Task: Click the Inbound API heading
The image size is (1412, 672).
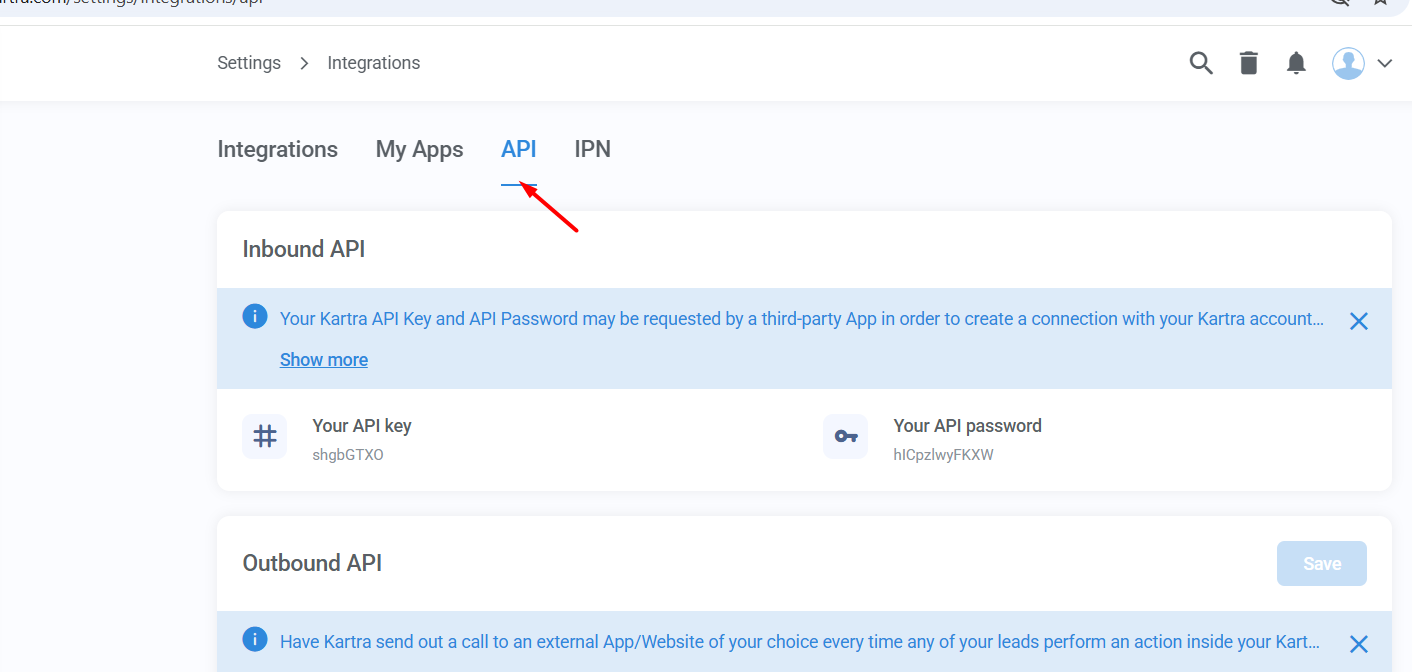Action: point(304,249)
